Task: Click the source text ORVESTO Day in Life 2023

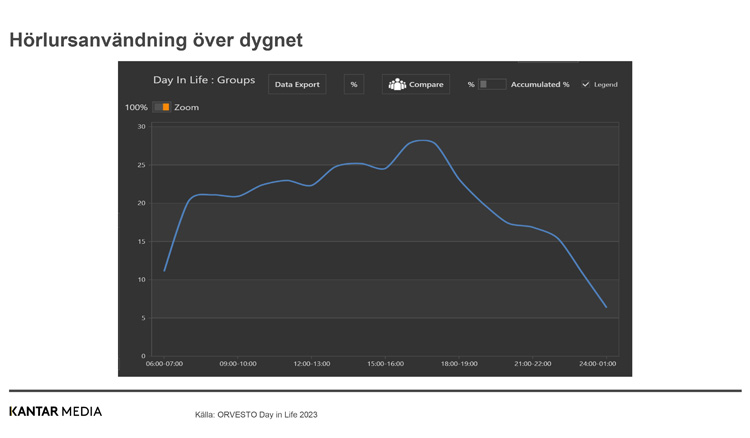Action: (256, 414)
